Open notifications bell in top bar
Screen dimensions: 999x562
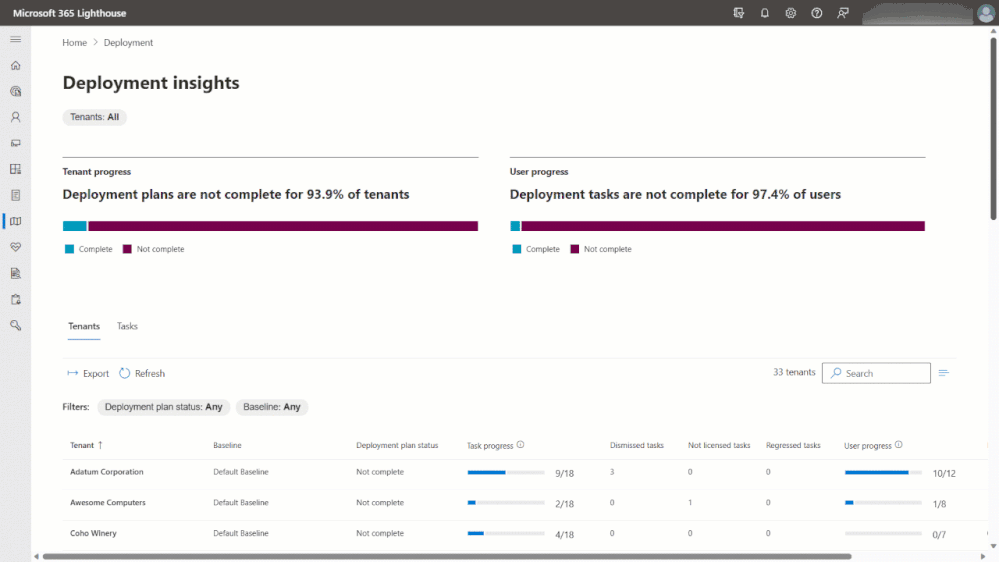[765, 13]
